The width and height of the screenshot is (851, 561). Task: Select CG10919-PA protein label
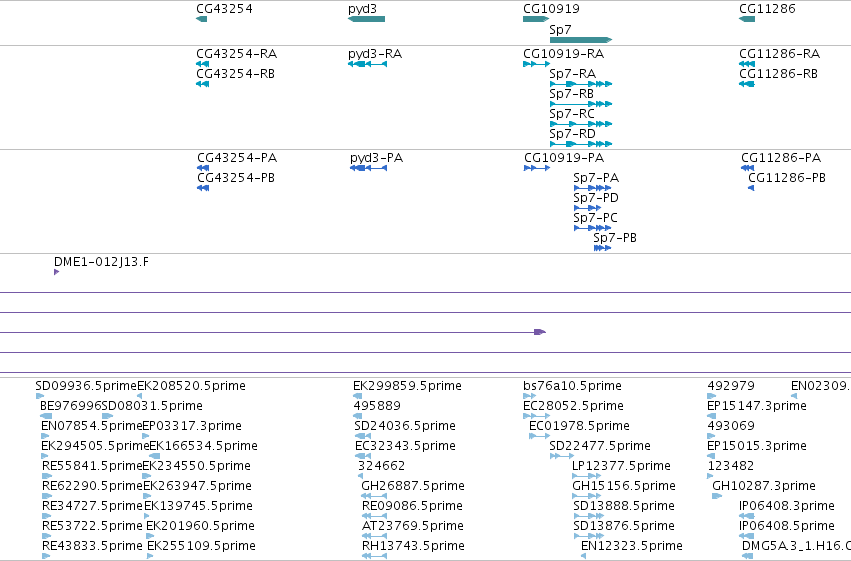[564, 158]
